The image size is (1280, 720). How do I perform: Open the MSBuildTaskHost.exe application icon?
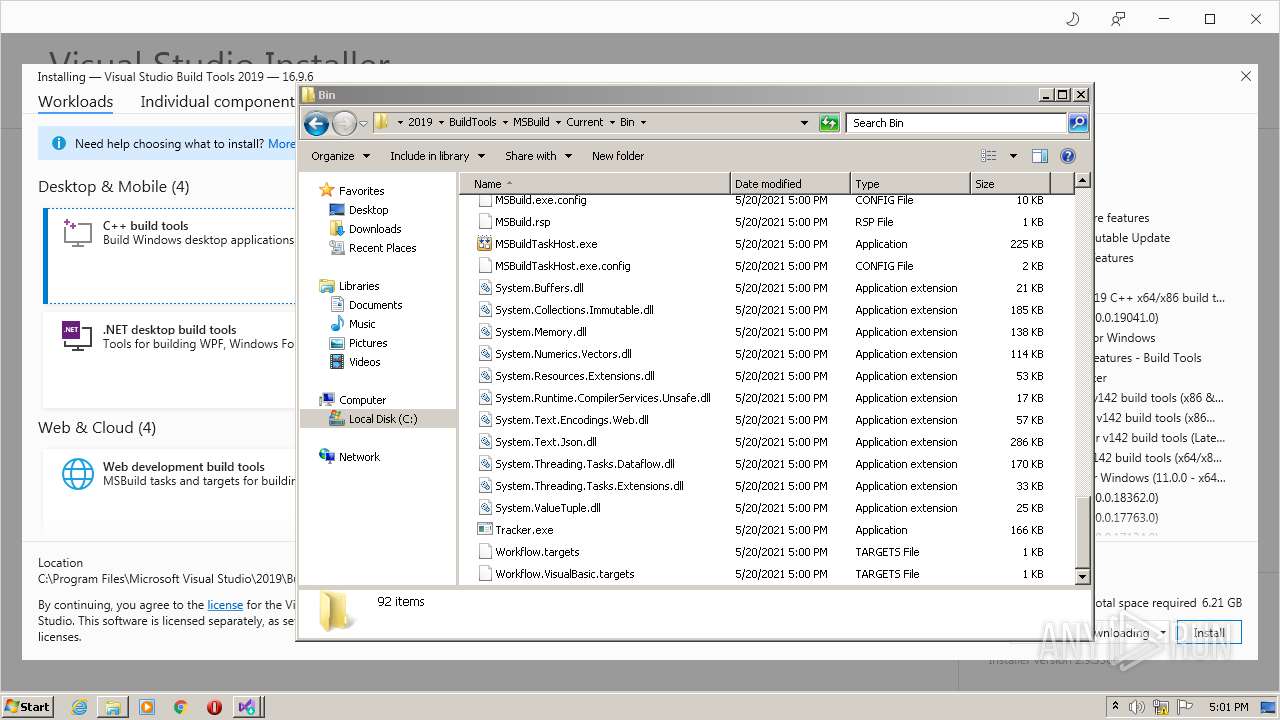tap(485, 244)
